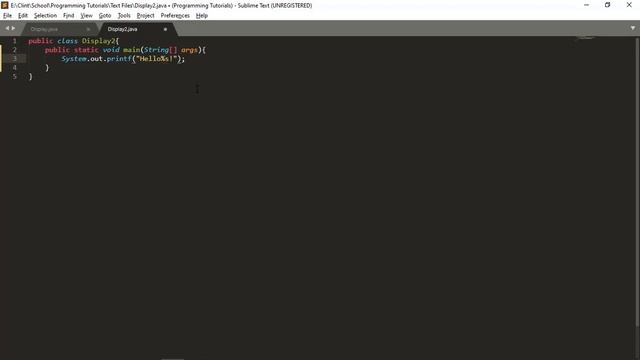Click the String type in line 2
Screen dimensions: 640x360
156,50
